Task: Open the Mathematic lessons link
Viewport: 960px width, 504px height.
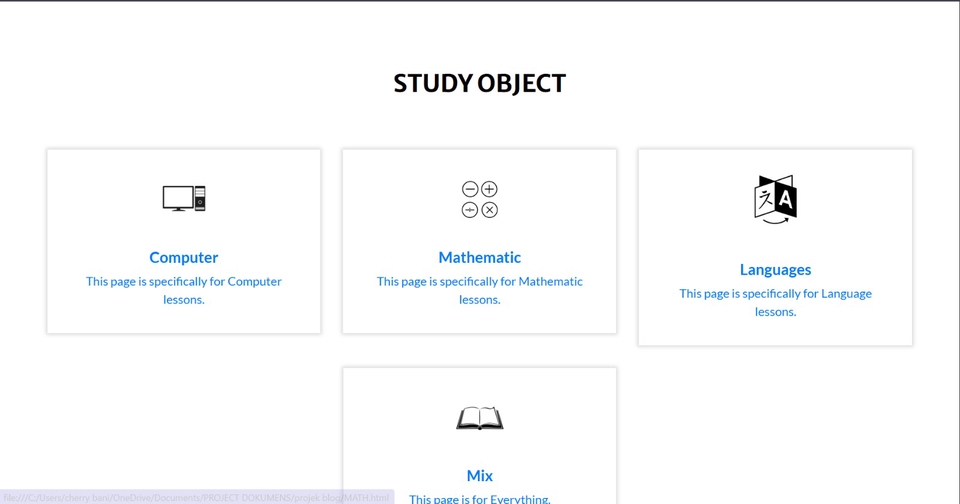Action: click(480, 257)
